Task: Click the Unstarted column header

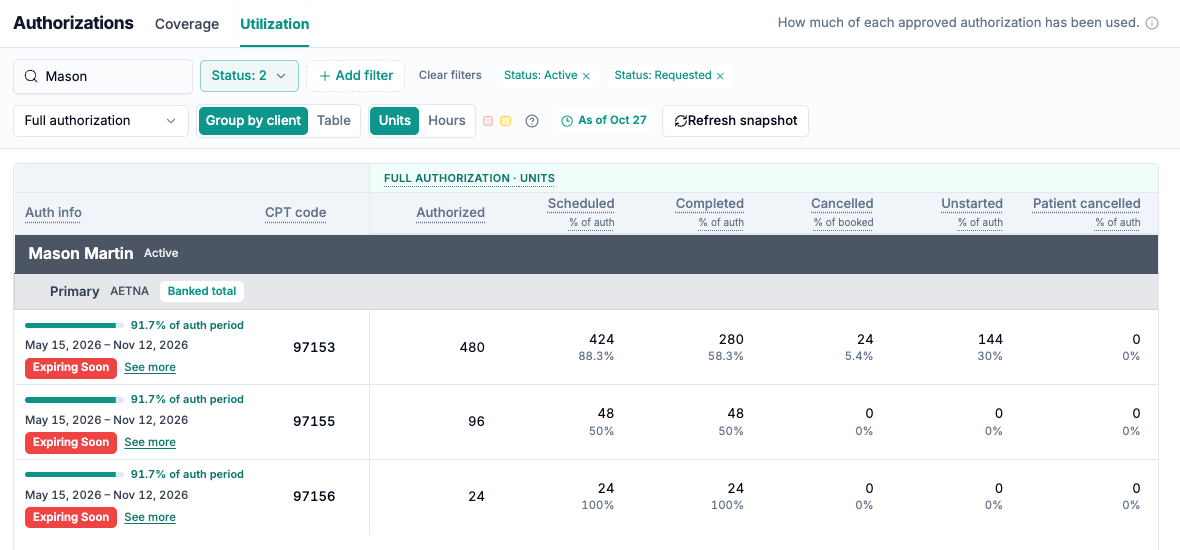Action: click(972, 203)
